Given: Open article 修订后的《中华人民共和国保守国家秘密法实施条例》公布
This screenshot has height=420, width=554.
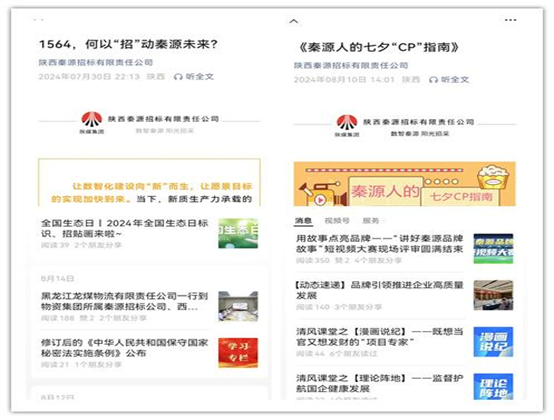Looking at the screenshot, I should [124, 348].
